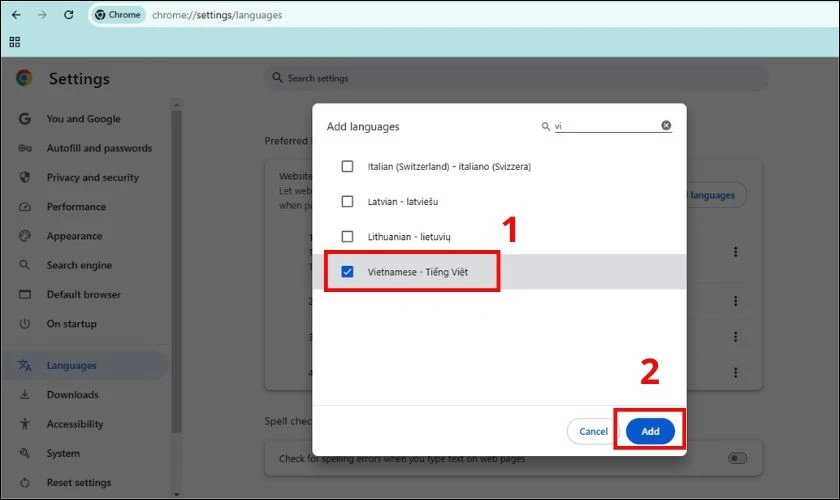Reload the page with refresh icon
The image size is (840, 500).
69,15
